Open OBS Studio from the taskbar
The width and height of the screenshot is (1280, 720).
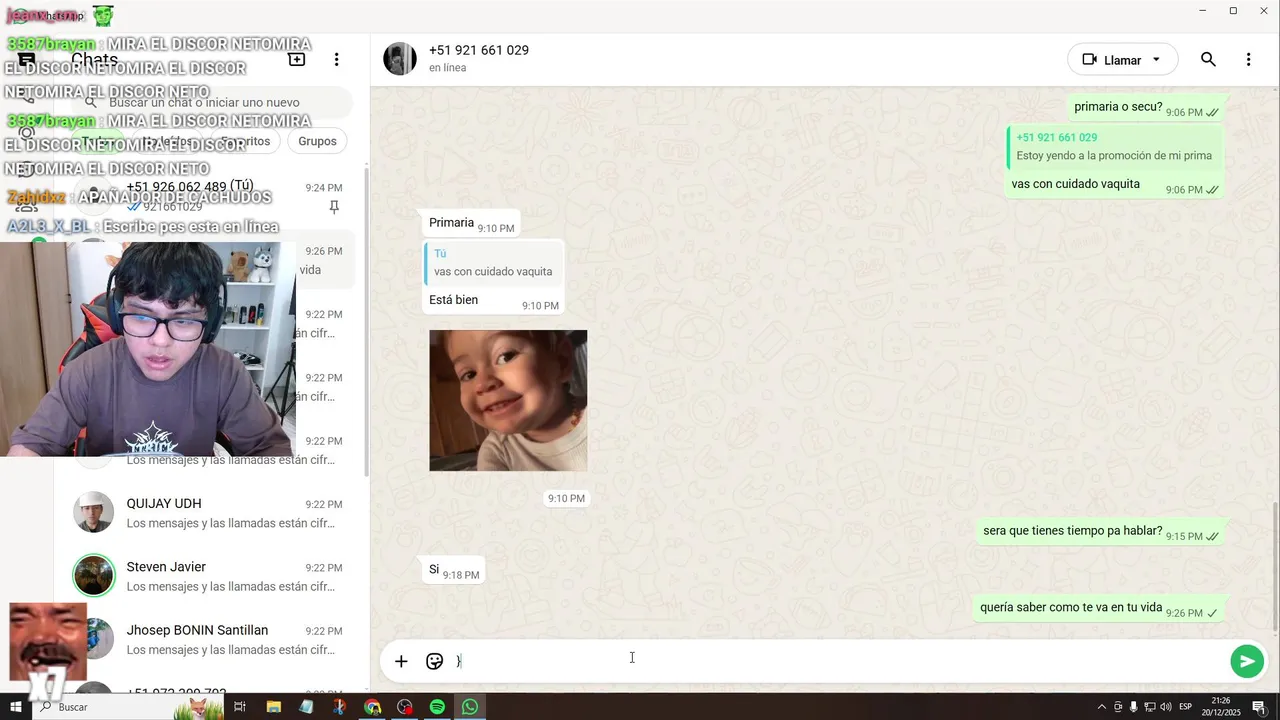tap(404, 707)
